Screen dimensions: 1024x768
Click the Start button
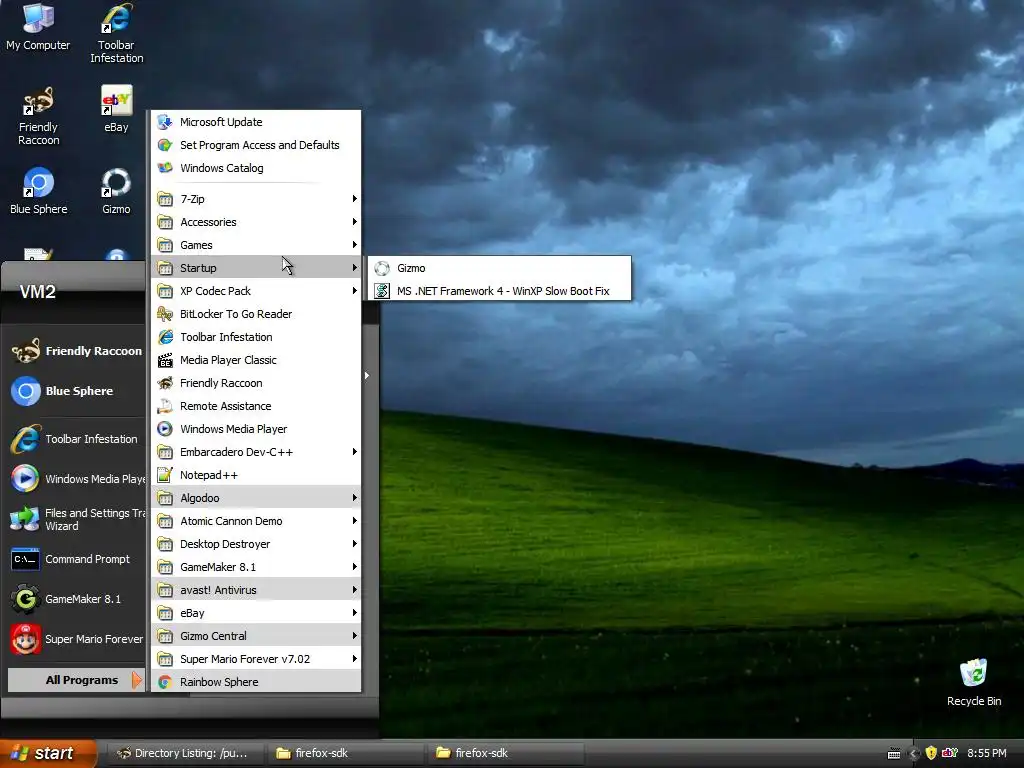[x=48, y=754]
